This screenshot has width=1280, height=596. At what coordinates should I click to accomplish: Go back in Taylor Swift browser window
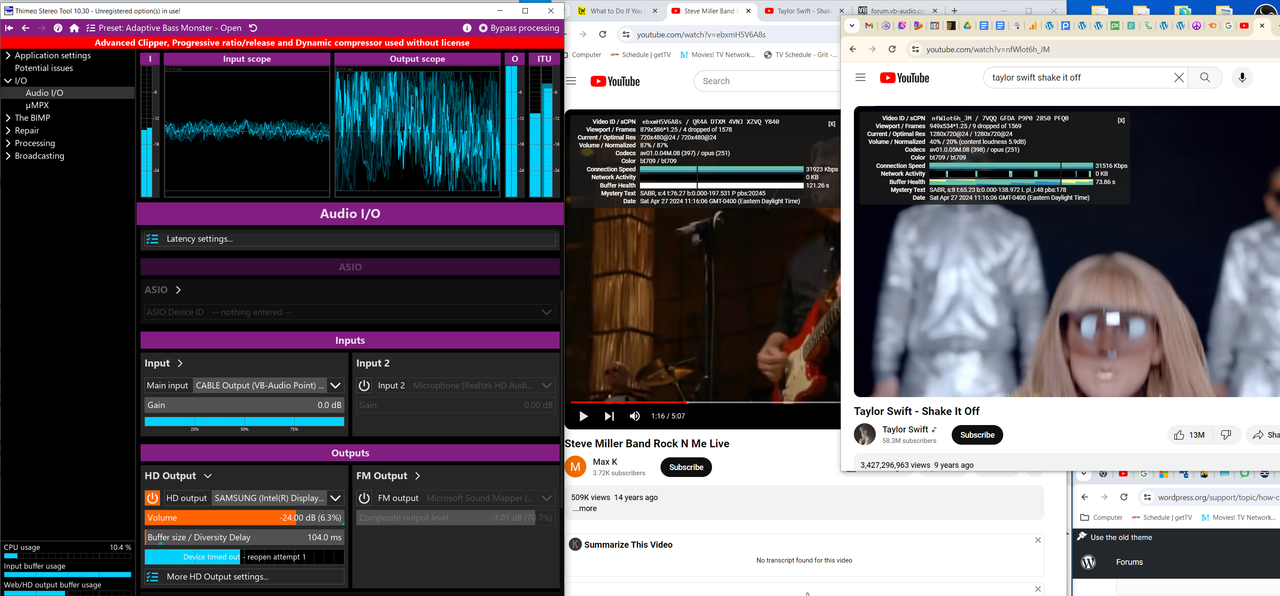(853, 49)
